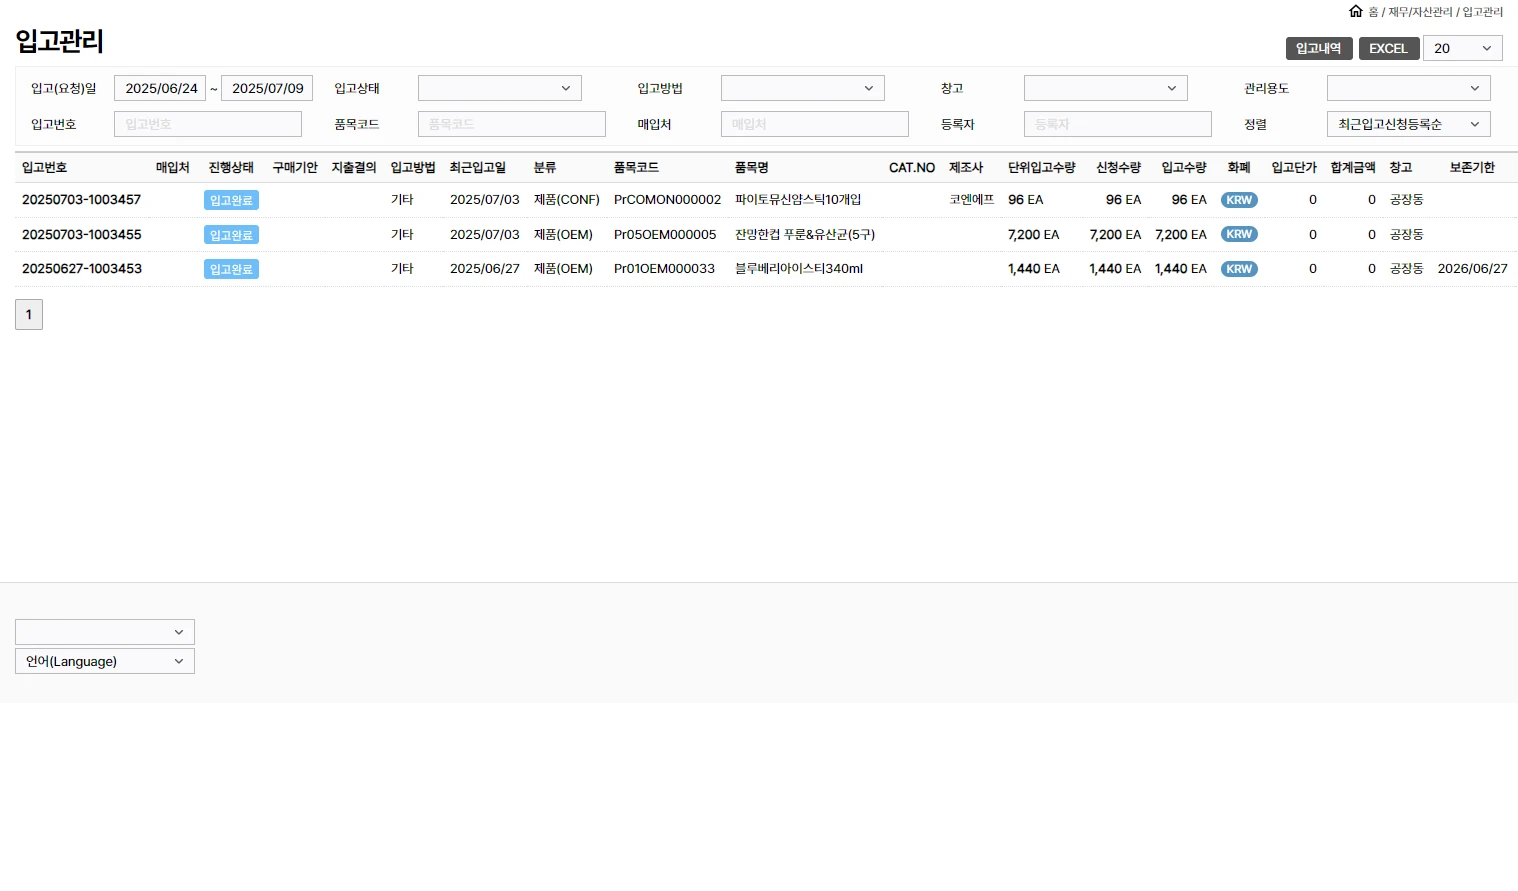1518x891 pixels.
Task: Click the home icon in breadcrumb
Action: coord(1355,11)
